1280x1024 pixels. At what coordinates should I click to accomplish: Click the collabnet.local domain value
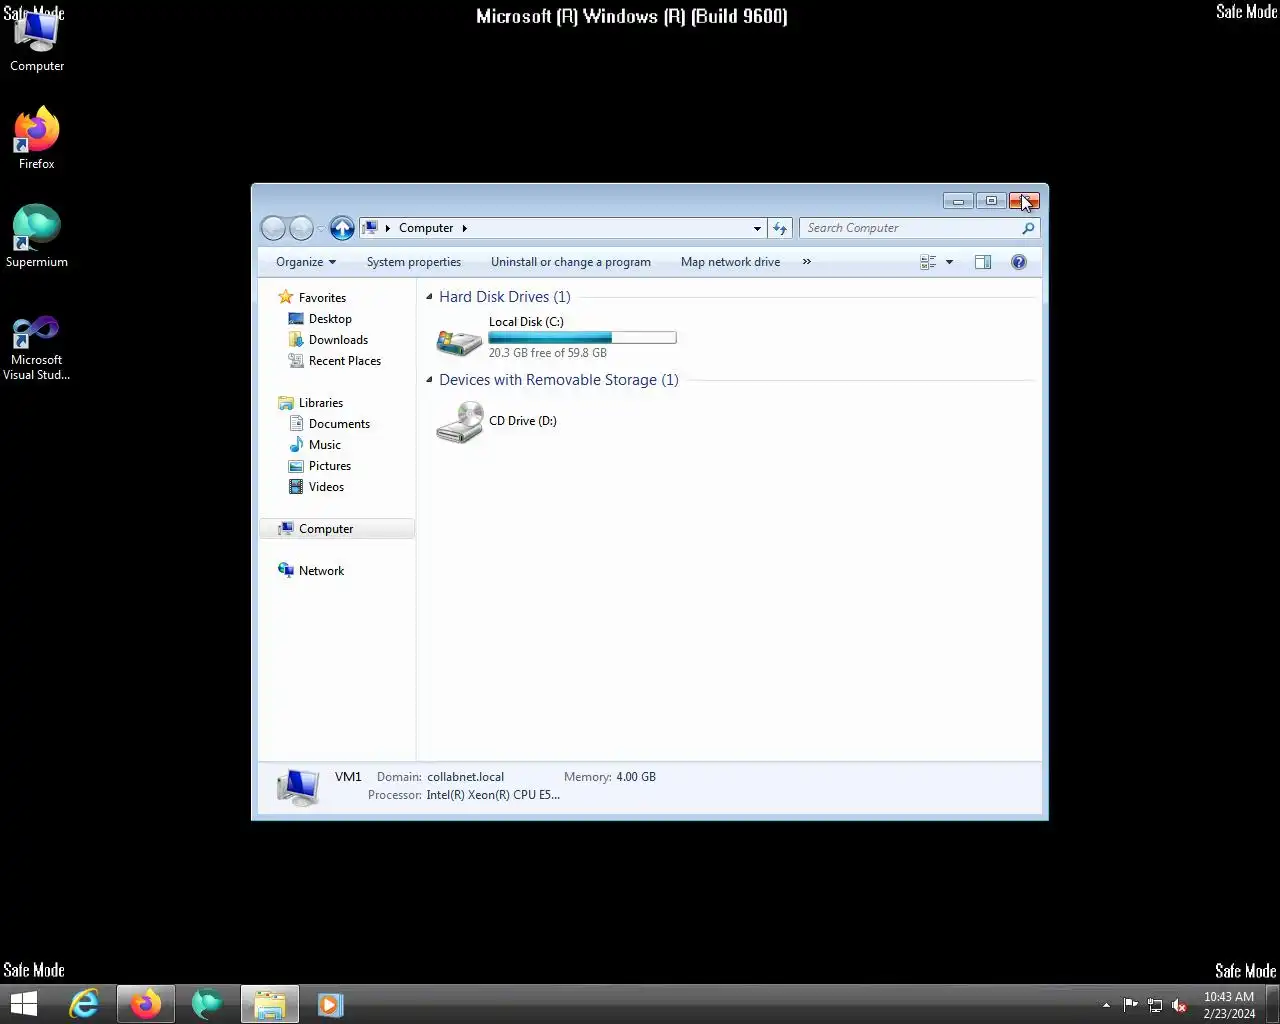465,777
